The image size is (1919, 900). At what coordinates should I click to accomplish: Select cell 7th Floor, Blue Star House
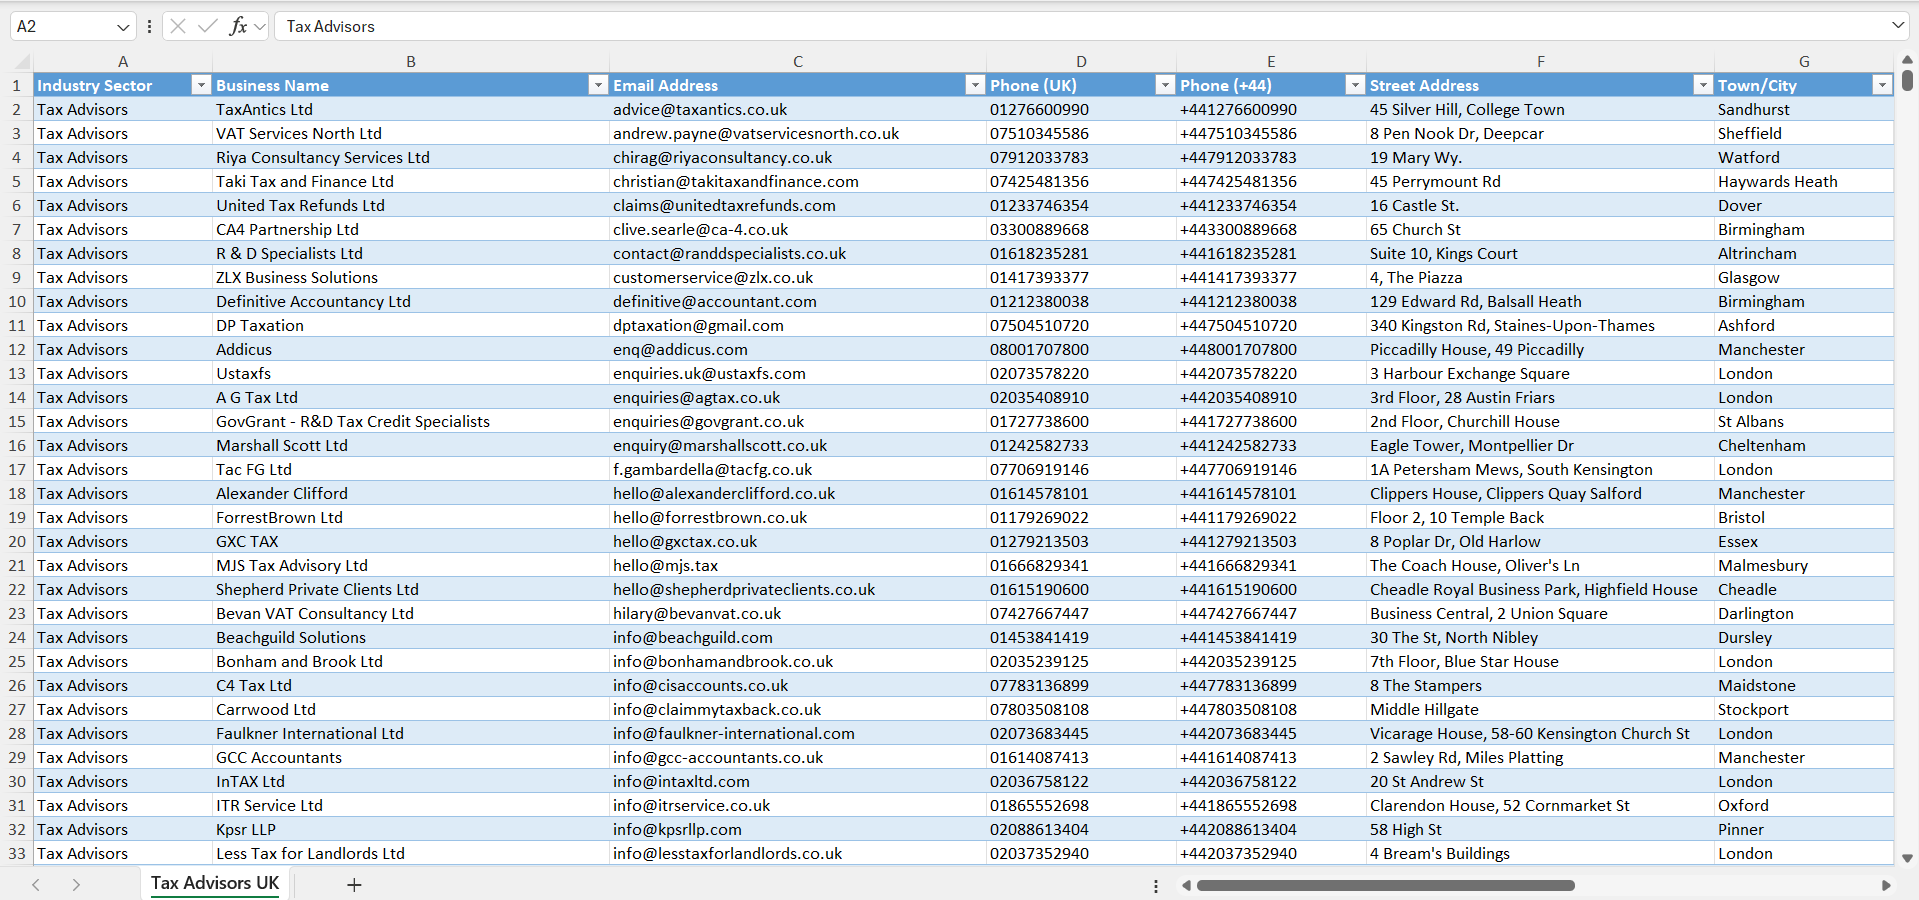1540,662
